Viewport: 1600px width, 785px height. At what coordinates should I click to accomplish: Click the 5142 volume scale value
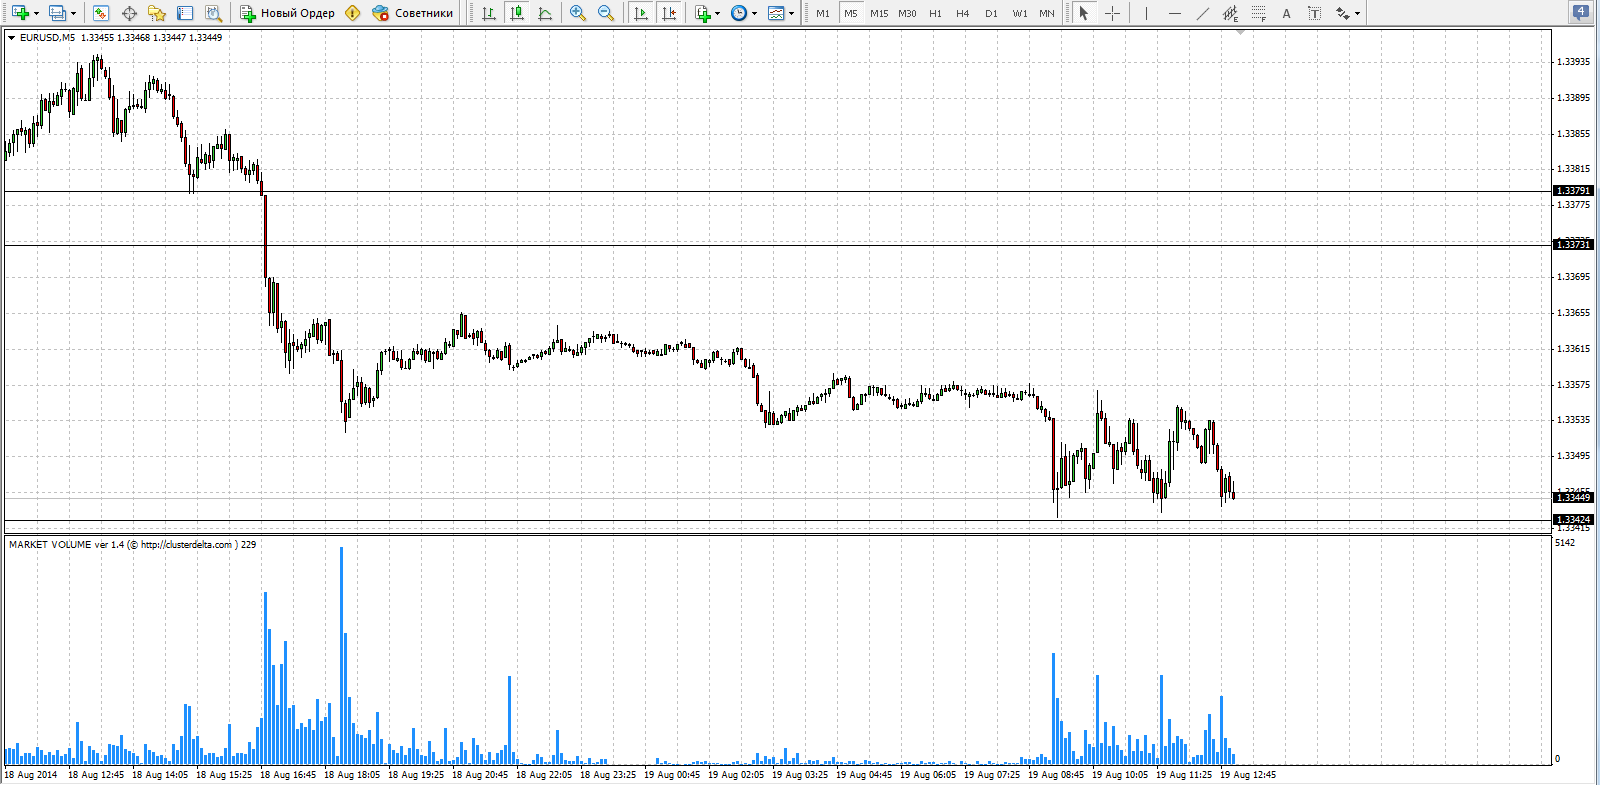(1565, 543)
